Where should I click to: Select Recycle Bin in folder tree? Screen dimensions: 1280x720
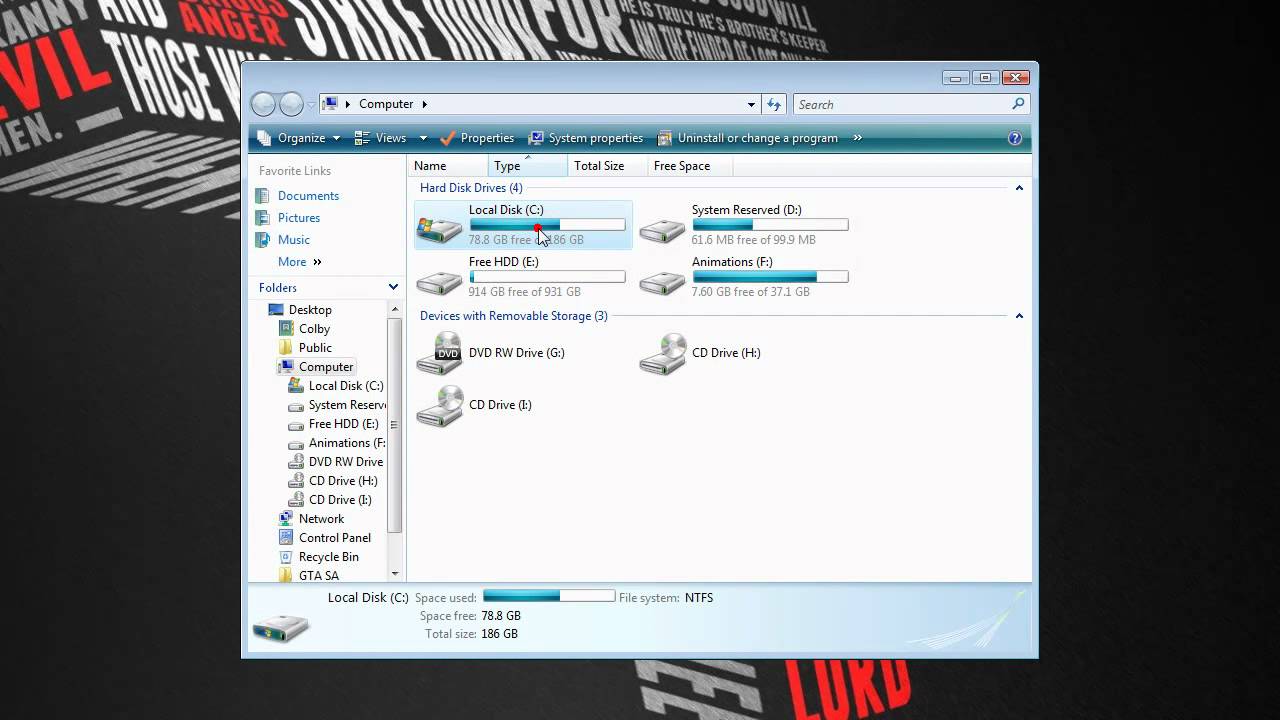328,557
